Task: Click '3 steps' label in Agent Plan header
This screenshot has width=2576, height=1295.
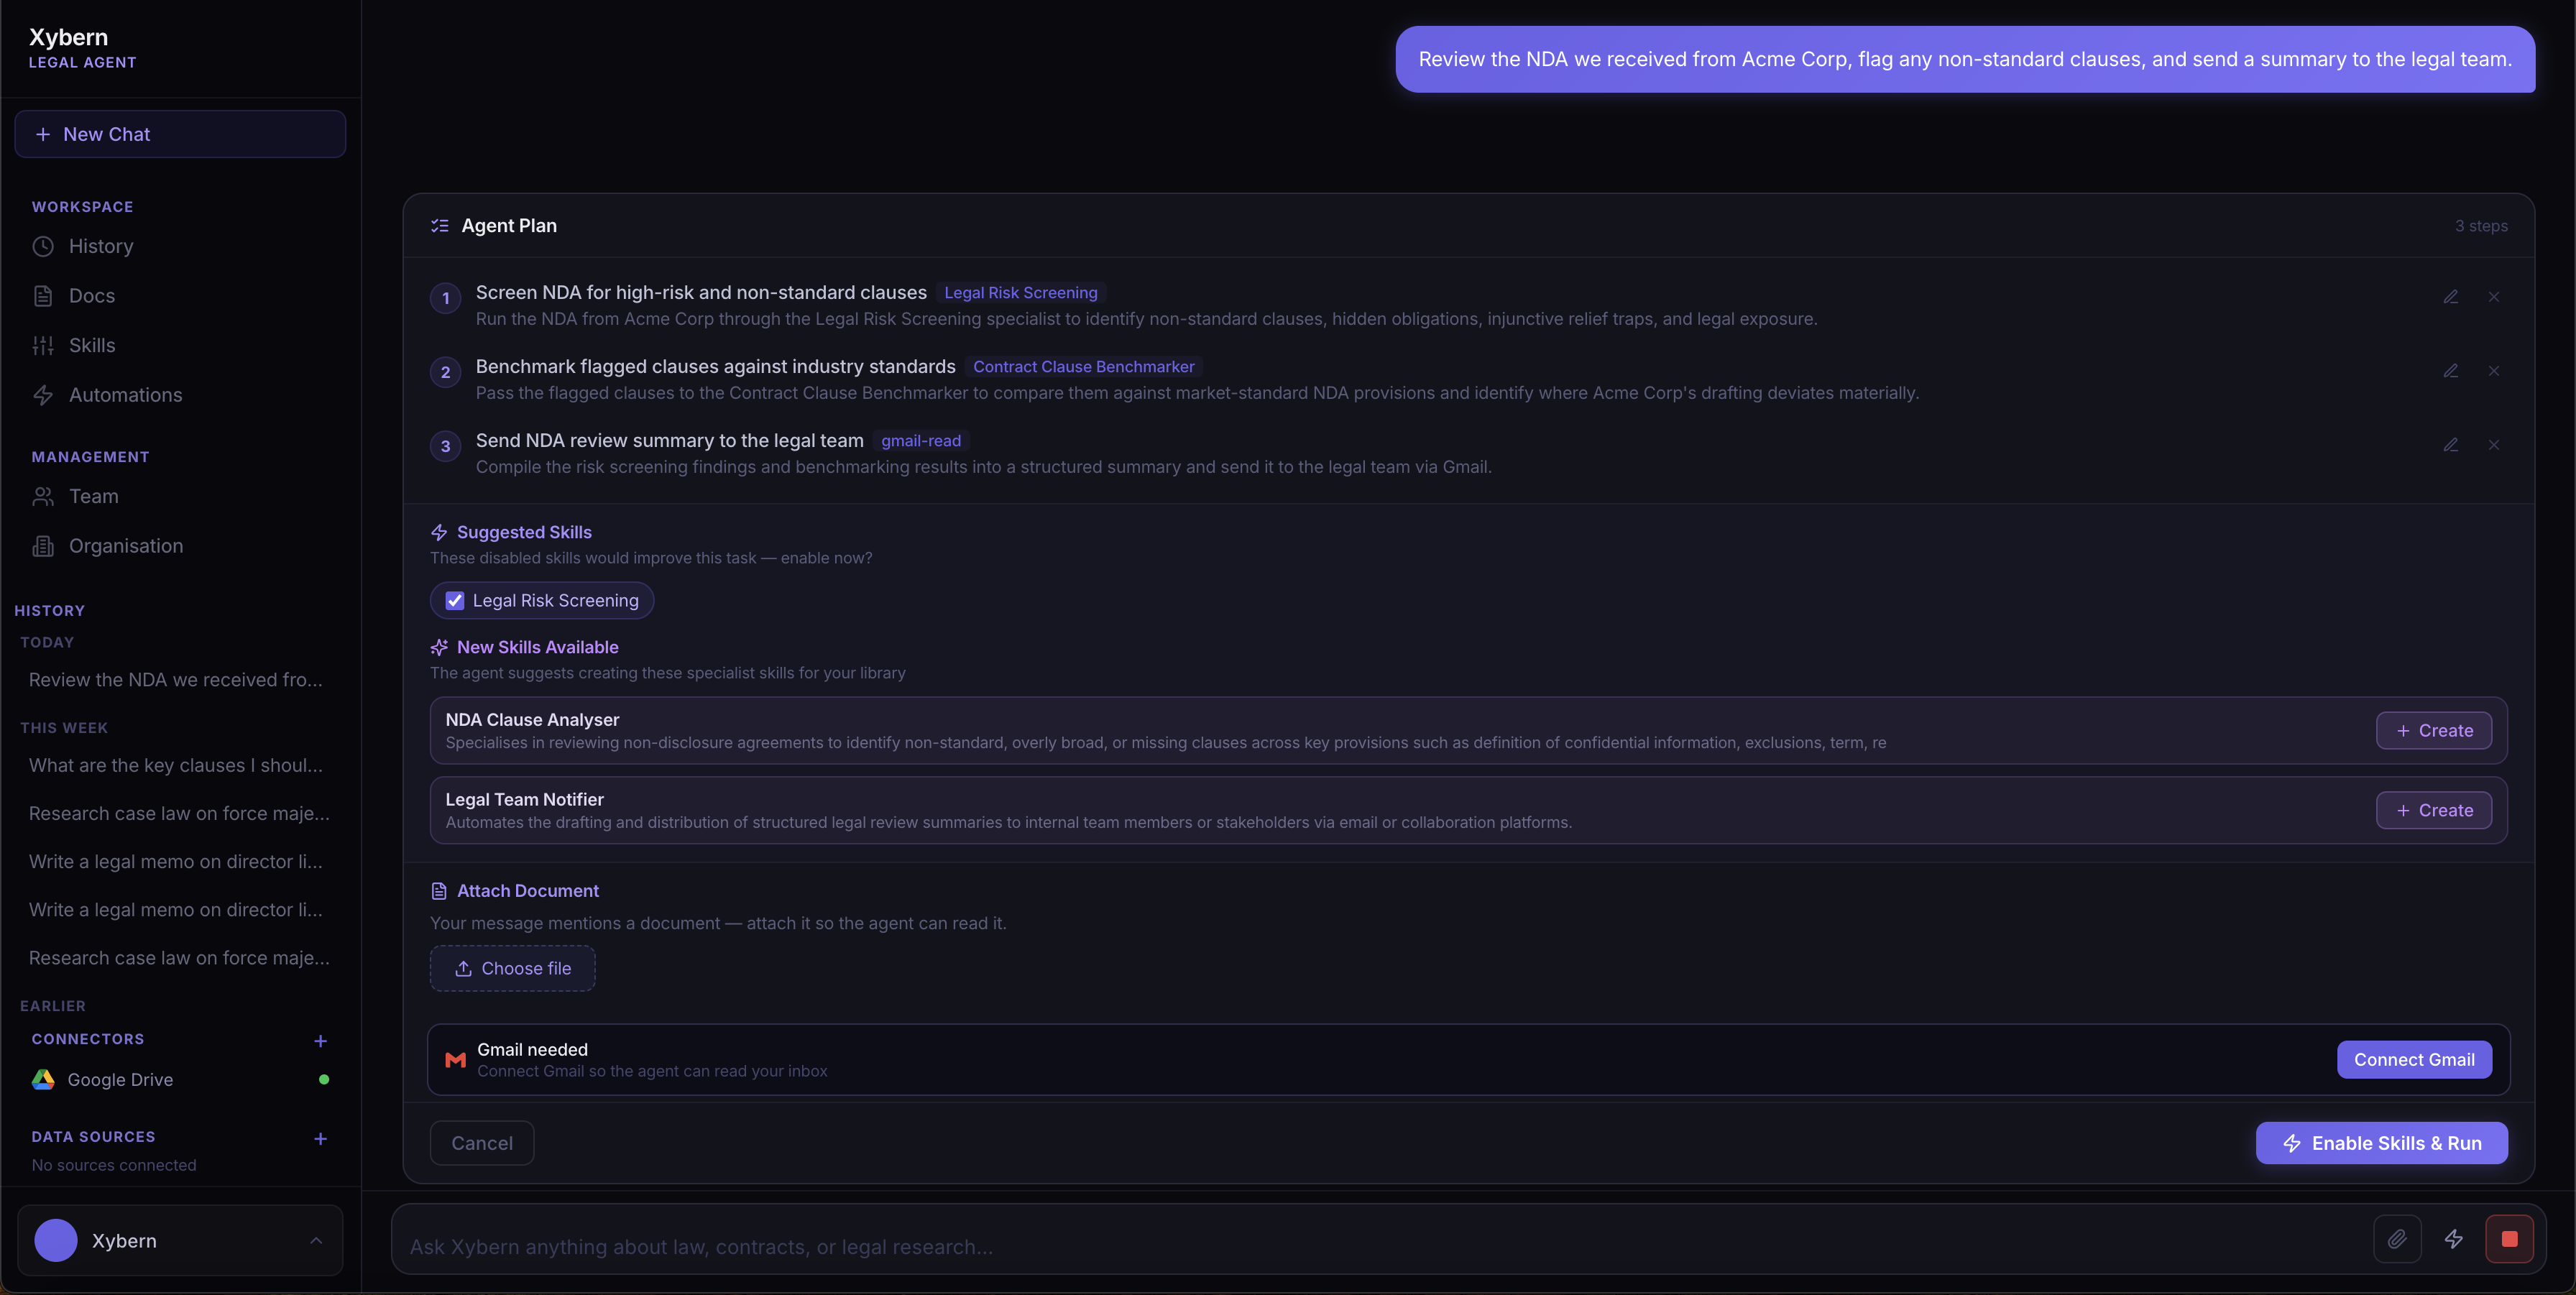Action: (2481, 226)
